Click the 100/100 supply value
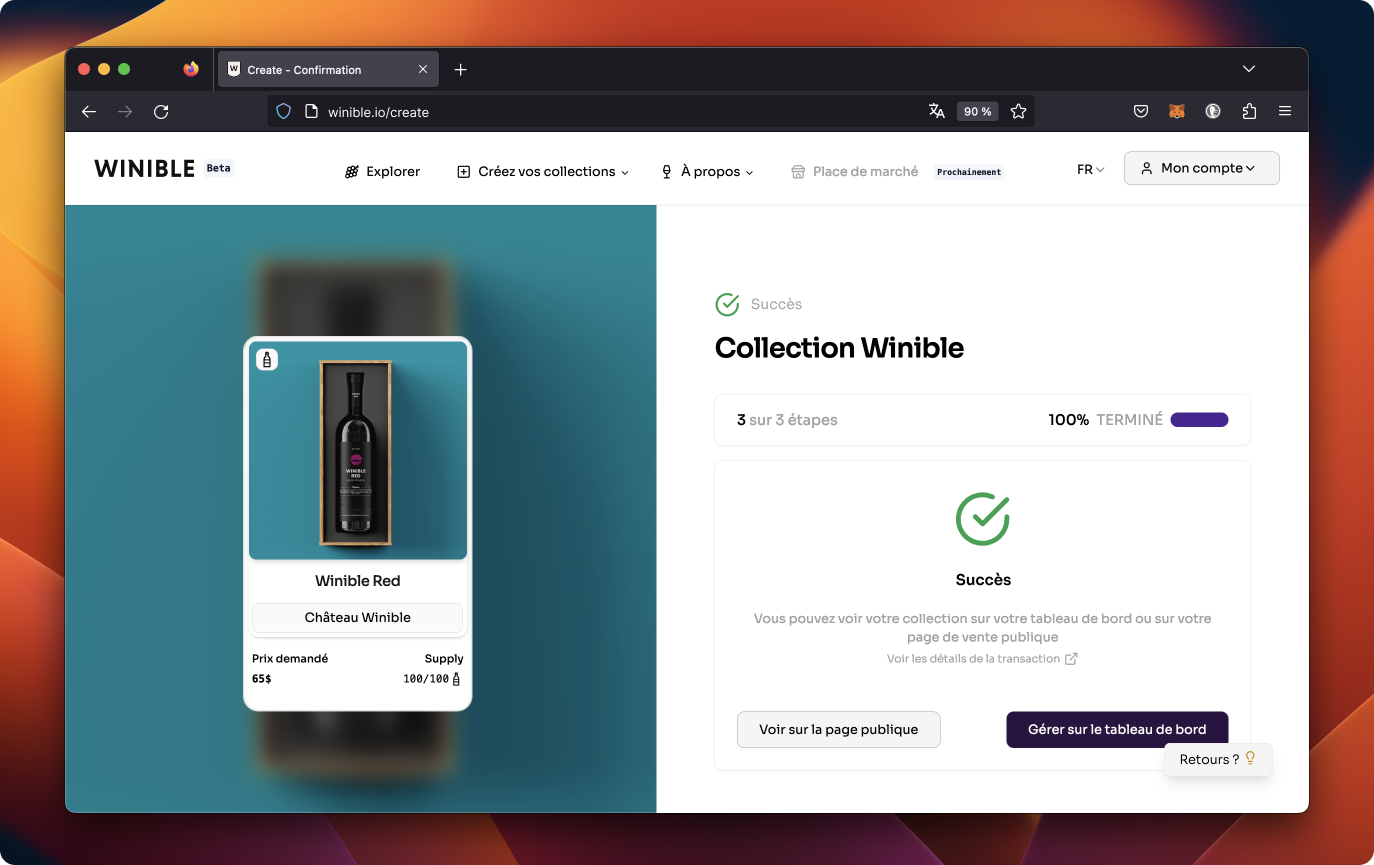 pos(426,679)
